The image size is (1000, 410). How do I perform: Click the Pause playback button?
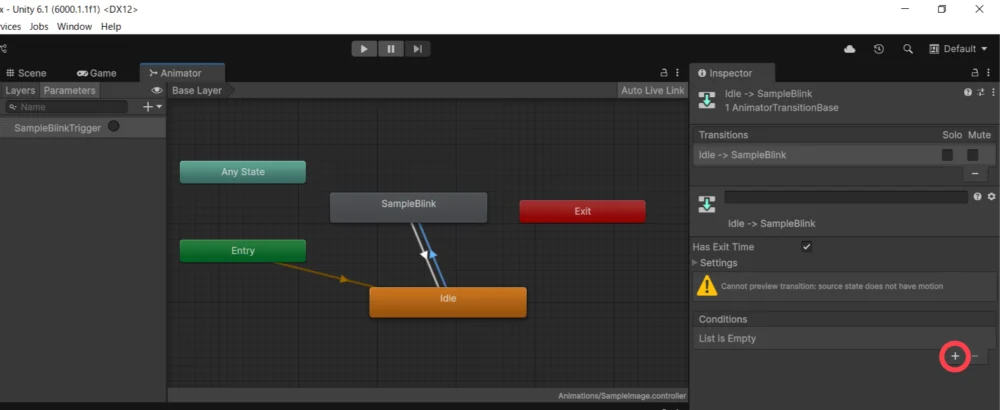tap(390, 48)
